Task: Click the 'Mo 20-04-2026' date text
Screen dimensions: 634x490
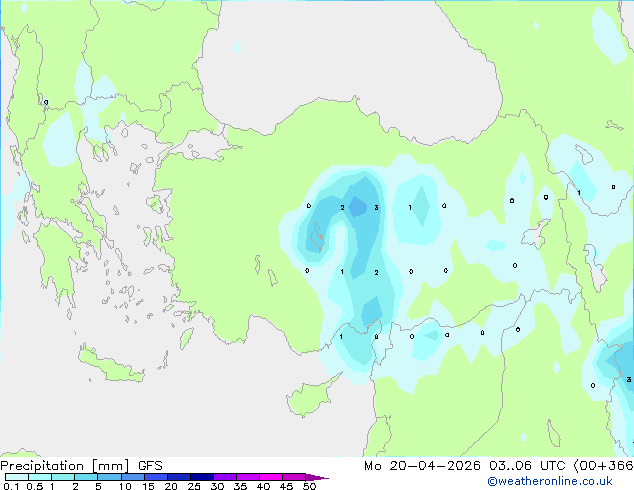Action: click(x=422, y=466)
